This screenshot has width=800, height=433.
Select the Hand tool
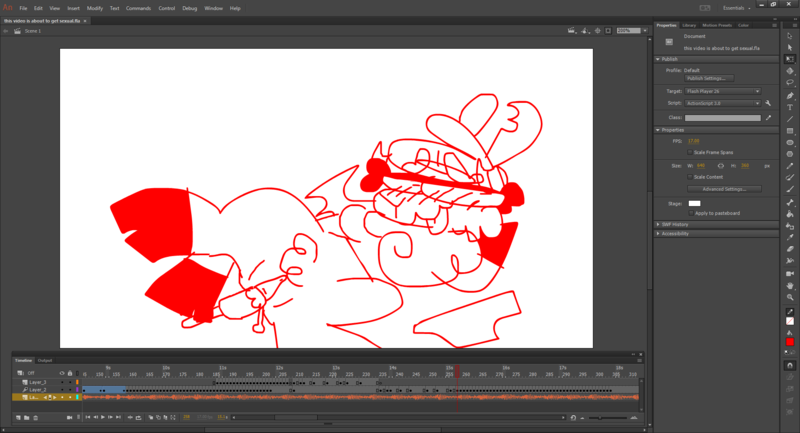[790, 285]
